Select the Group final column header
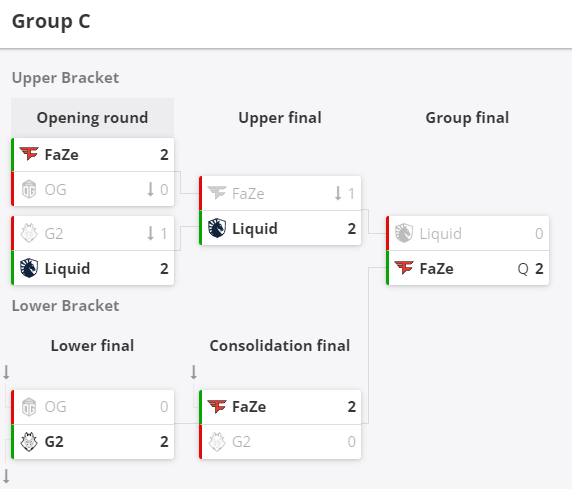Viewport: 572px width, 489px height. (467, 118)
